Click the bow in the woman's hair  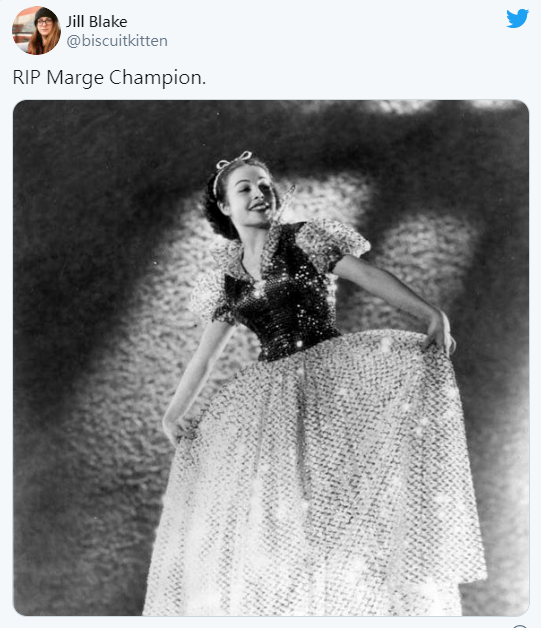click(235, 159)
